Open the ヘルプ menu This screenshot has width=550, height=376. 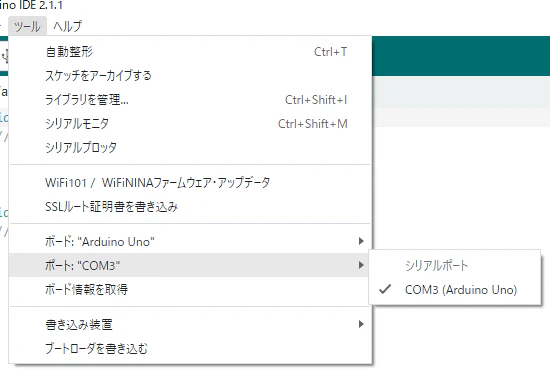67,26
